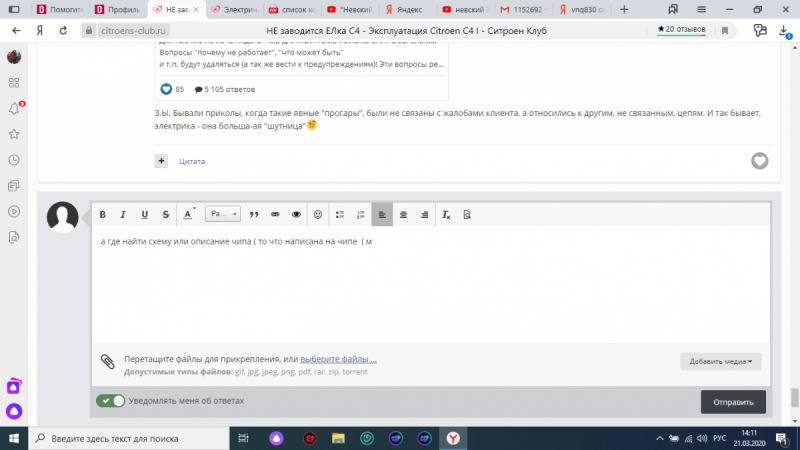Expand multi-quote with the plus button
Viewport: 800px width, 450px height.
tap(161, 160)
